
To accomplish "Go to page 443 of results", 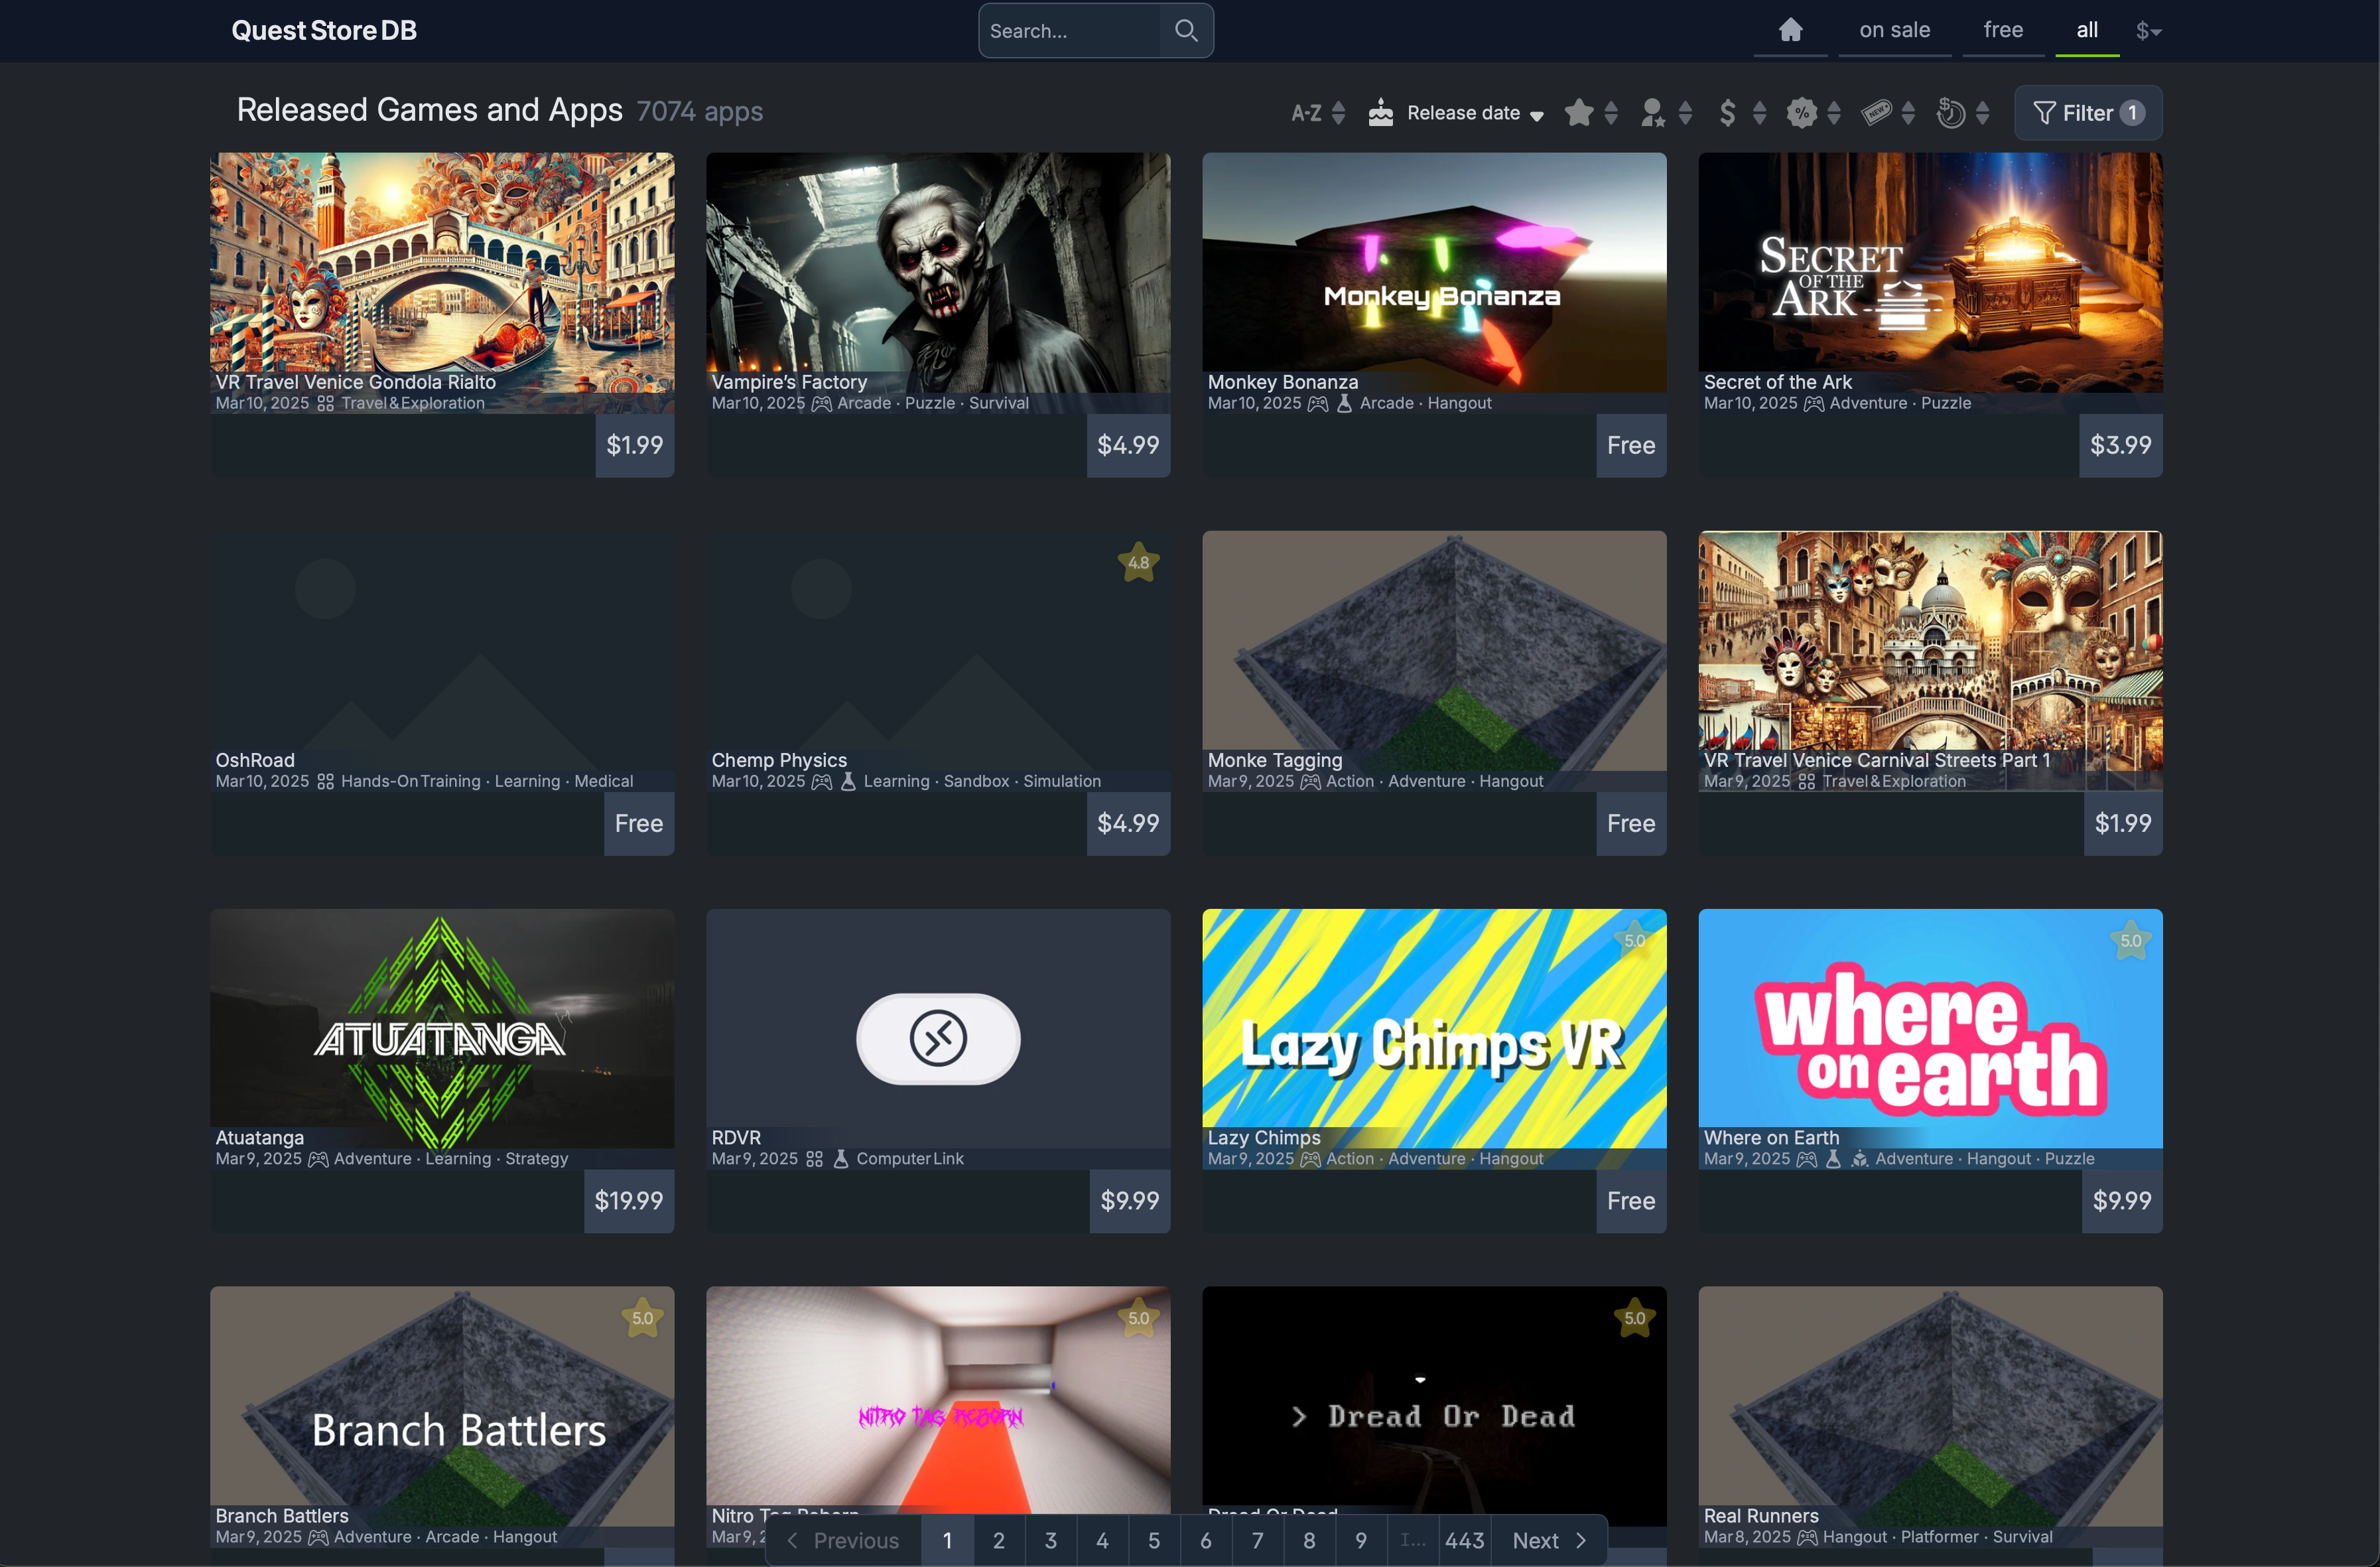I will coord(1464,1540).
